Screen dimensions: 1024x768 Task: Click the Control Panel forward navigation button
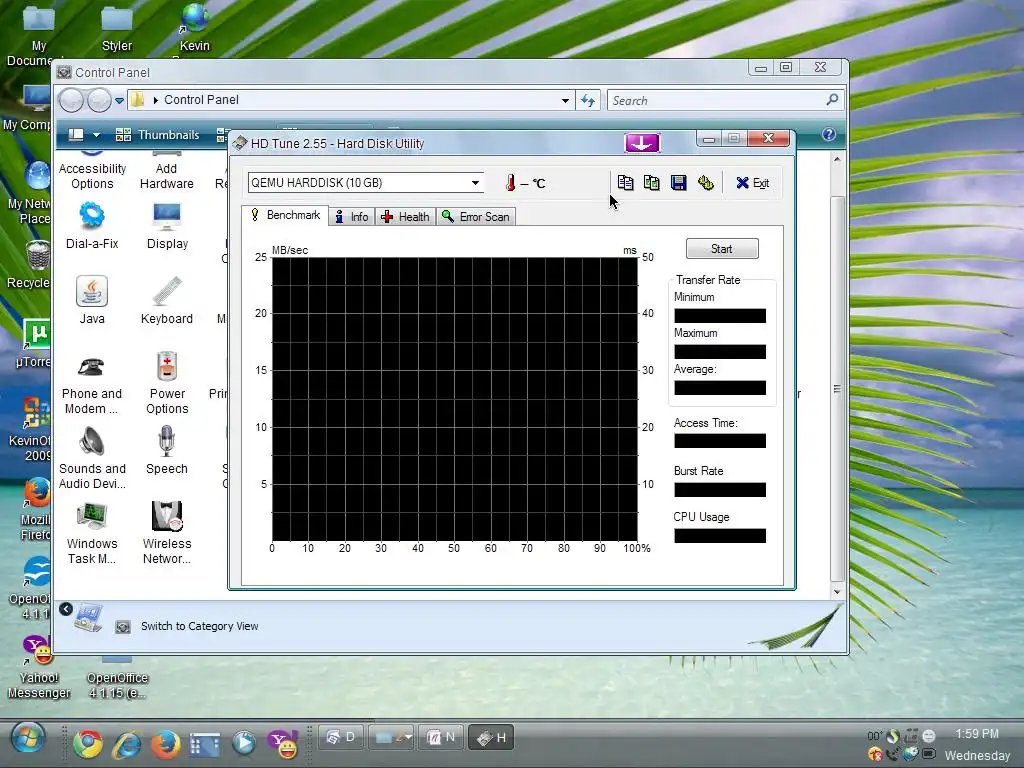[x=99, y=101]
